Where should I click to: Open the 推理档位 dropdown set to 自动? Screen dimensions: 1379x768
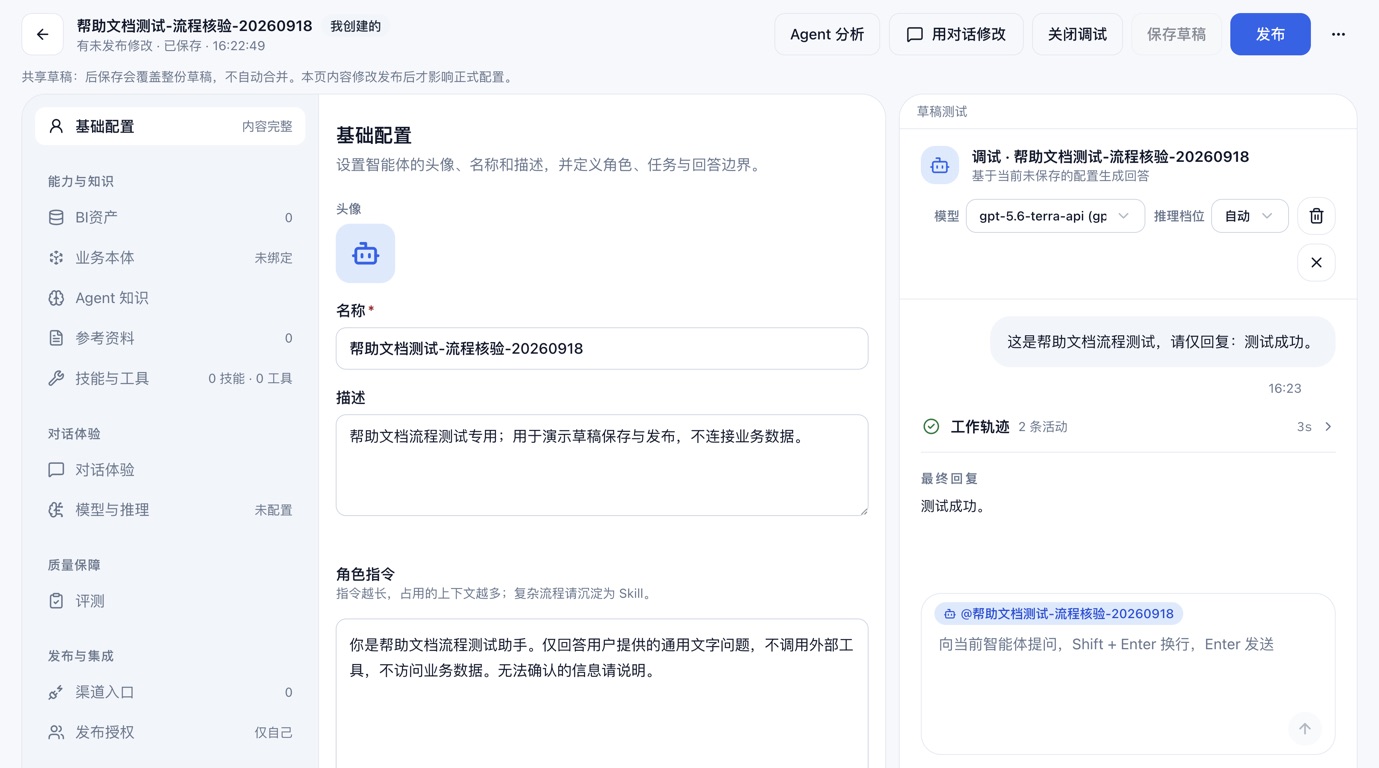click(x=1249, y=216)
